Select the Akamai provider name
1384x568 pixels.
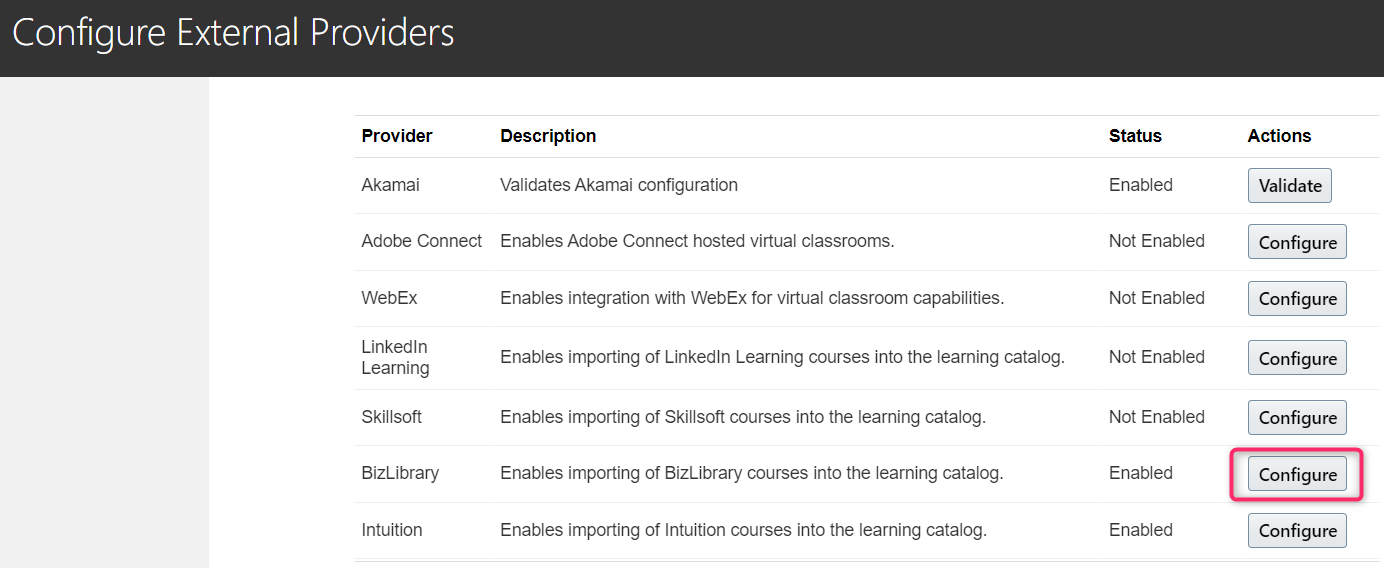click(391, 185)
